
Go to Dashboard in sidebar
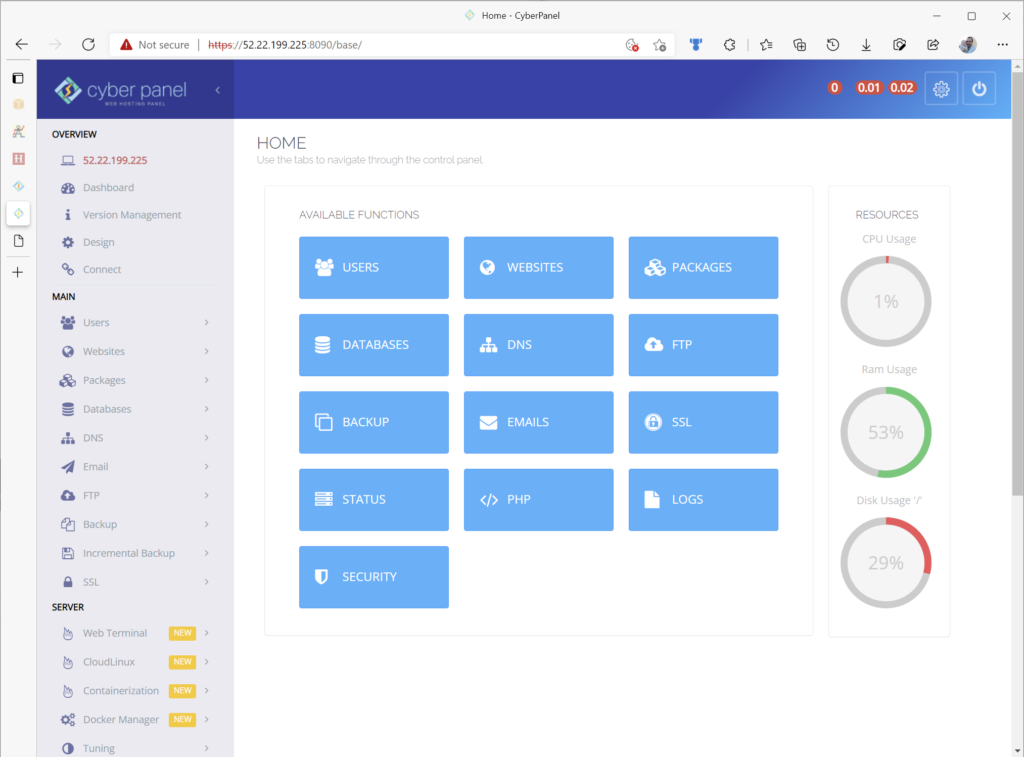pos(108,188)
